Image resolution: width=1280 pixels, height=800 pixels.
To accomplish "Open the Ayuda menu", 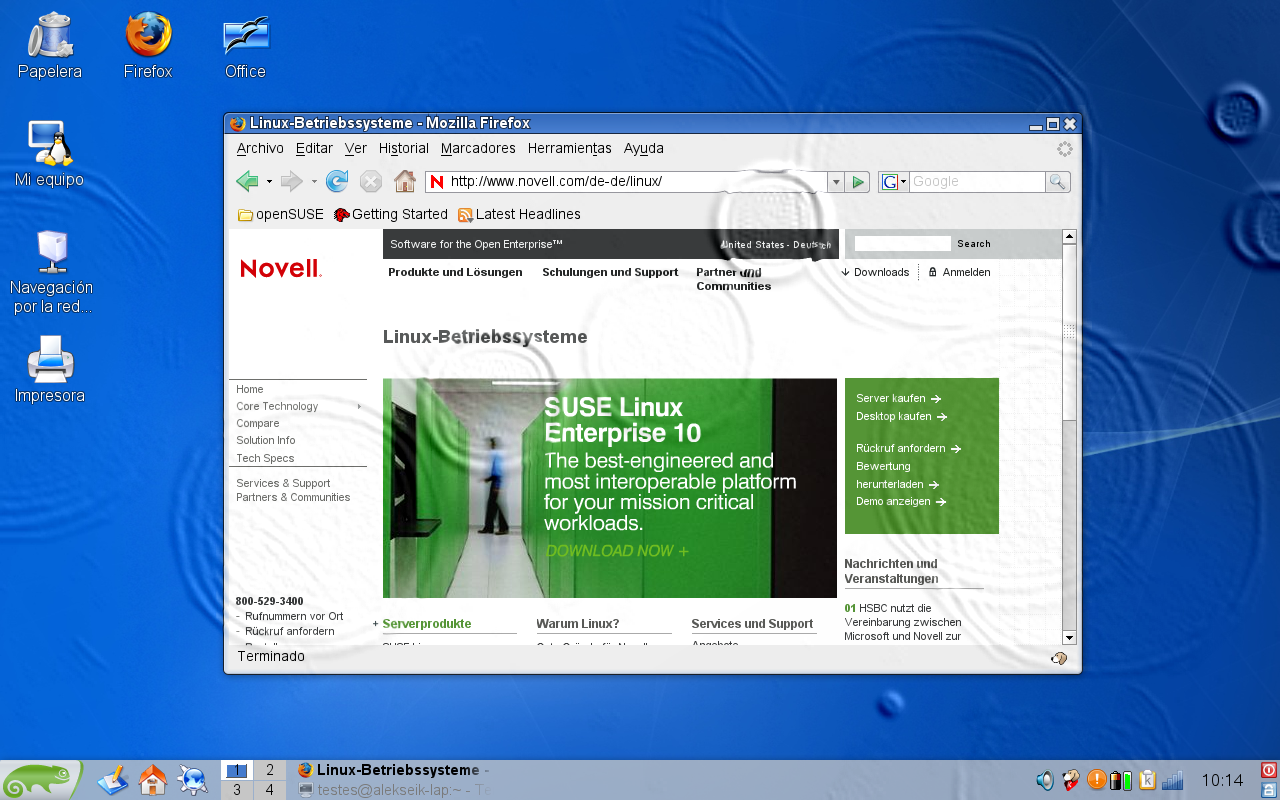I will coord(644,148).
